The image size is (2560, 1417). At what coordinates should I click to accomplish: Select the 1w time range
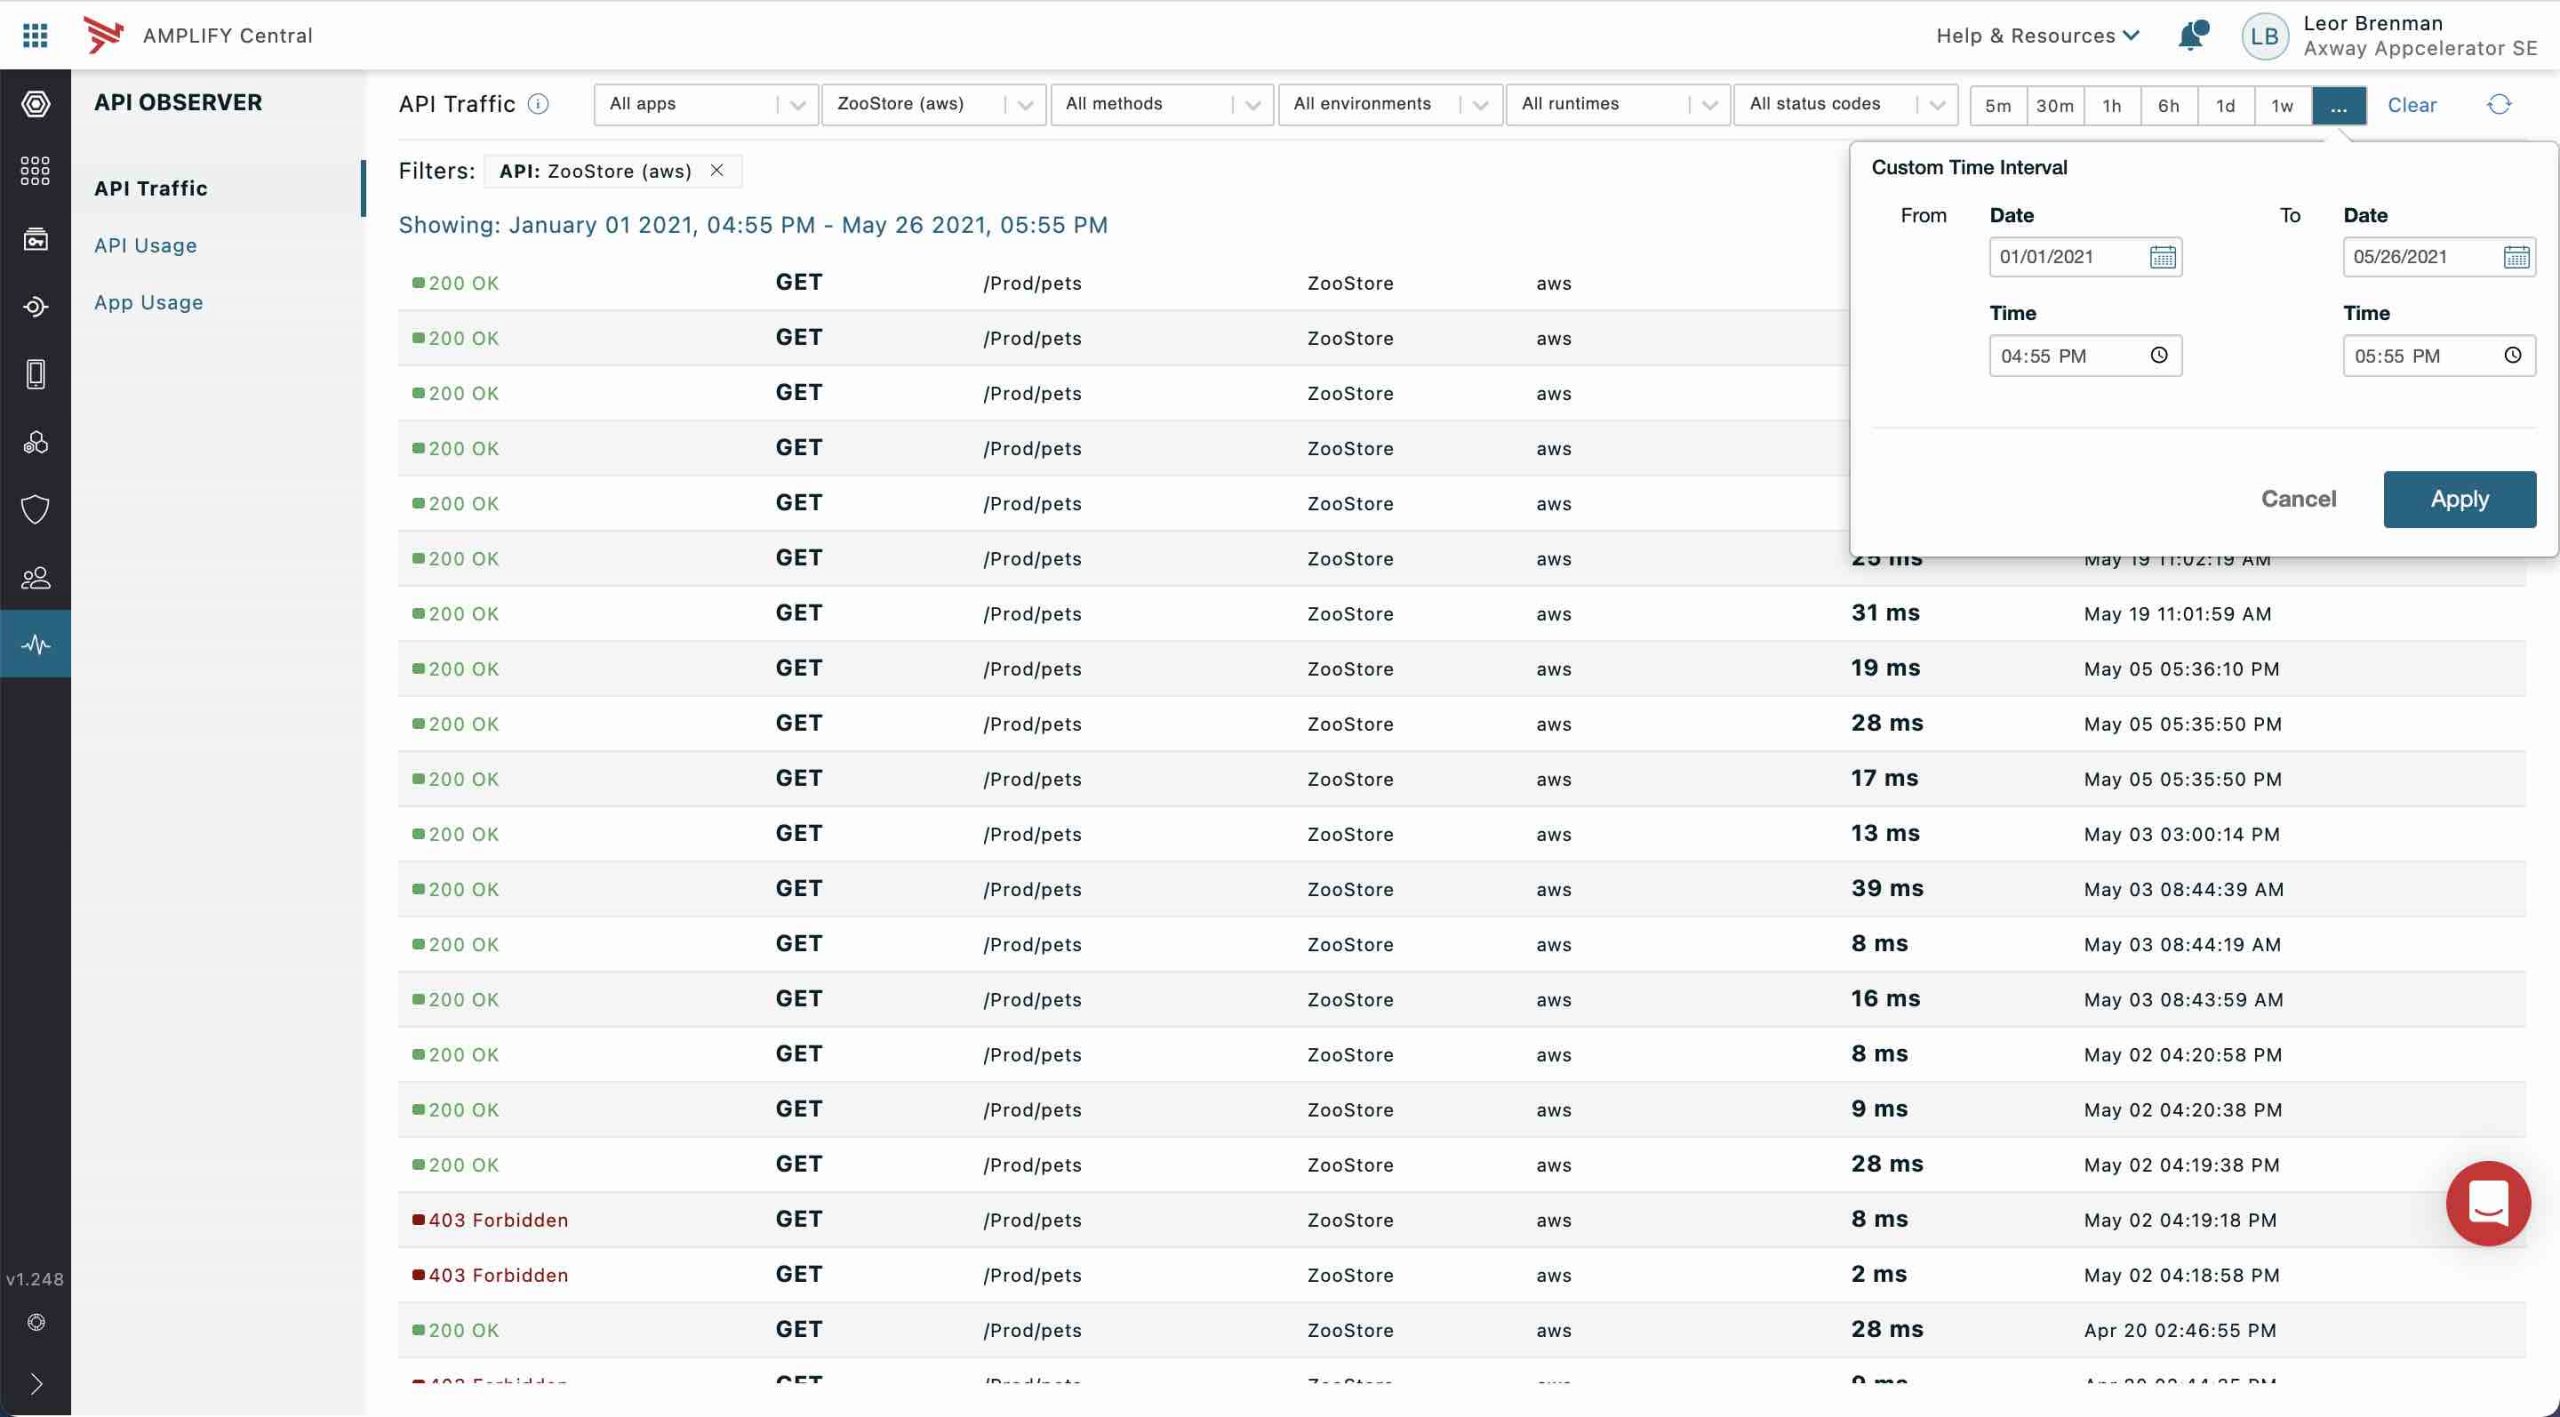(2282, 105)
